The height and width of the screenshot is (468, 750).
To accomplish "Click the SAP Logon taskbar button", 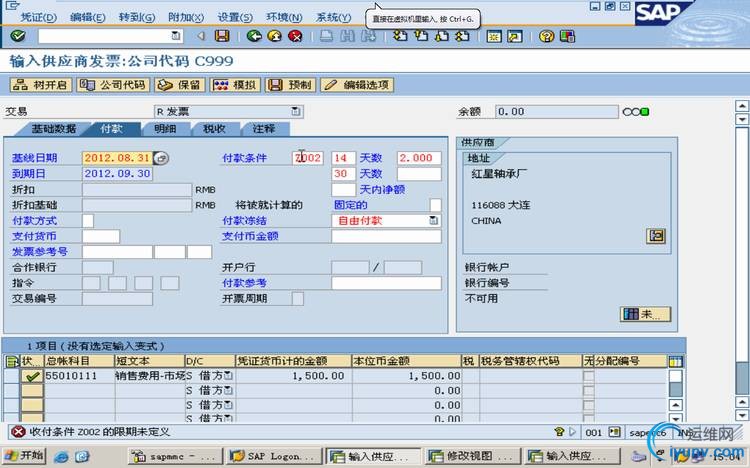I will pos(272,456).
